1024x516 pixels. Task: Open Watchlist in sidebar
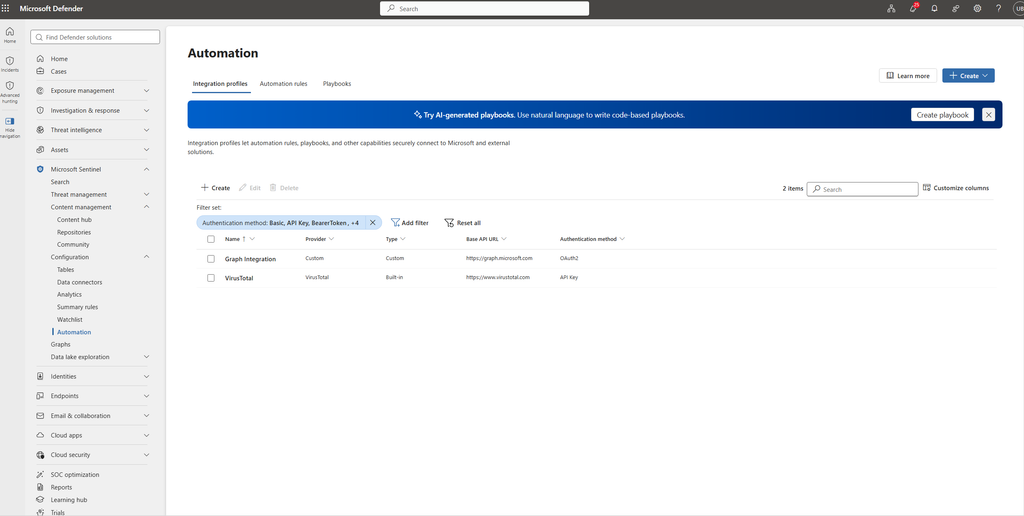click(70, 319)
